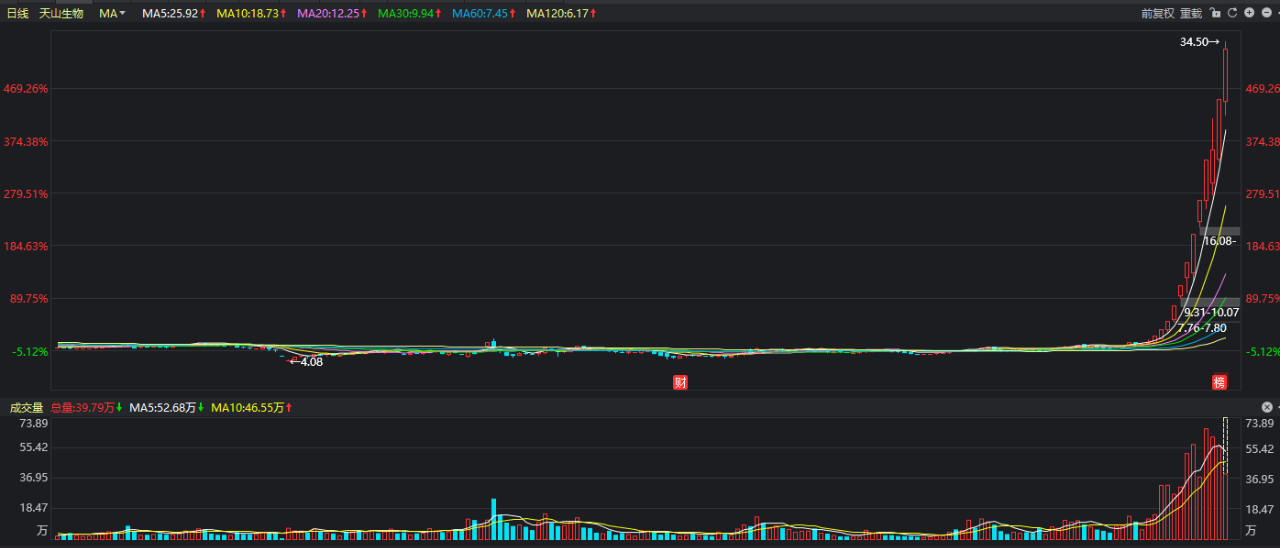
Task: Zoom out with the minus icon
Action: coord(1266,13)
